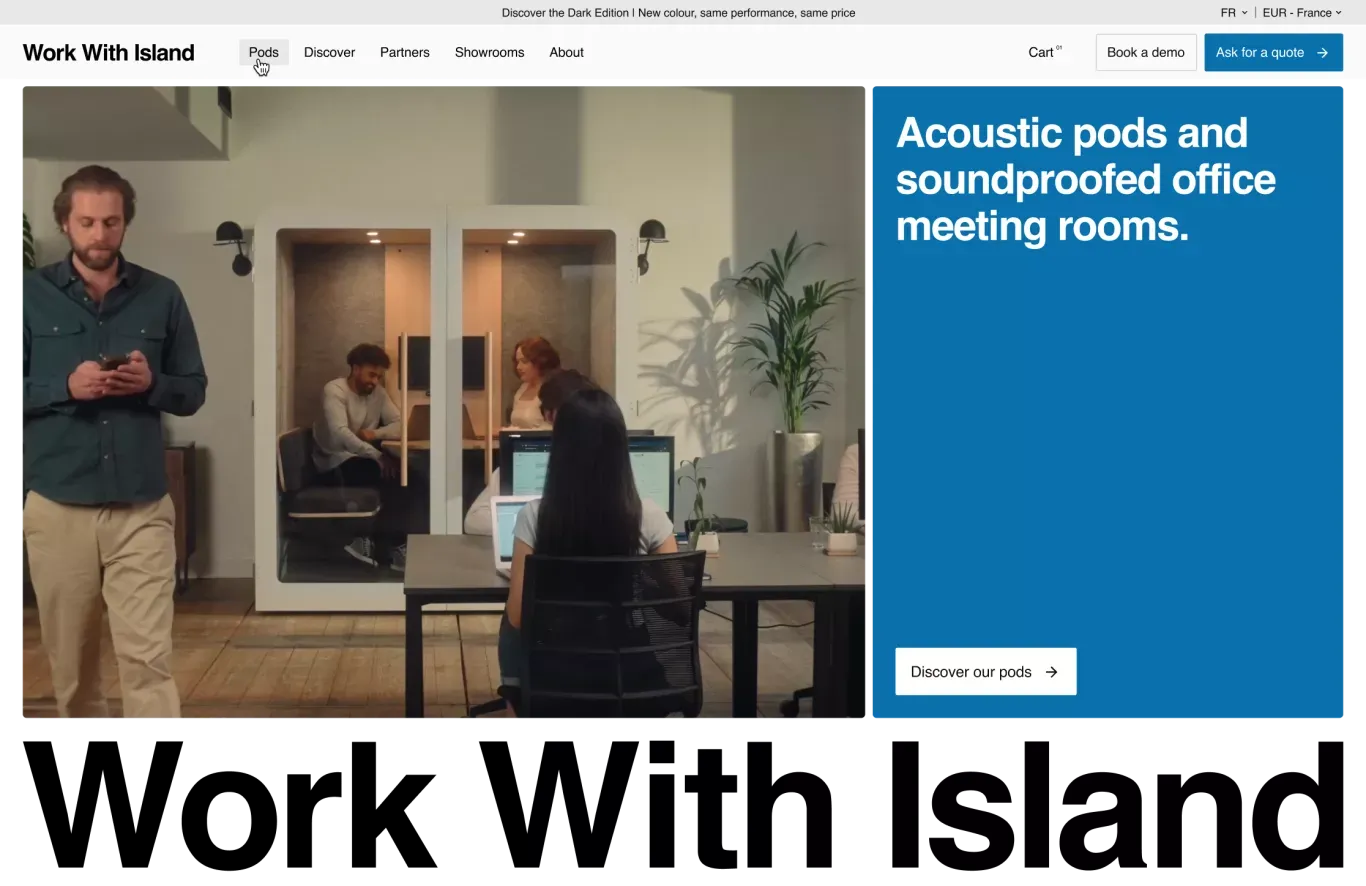This screenshot has height=886, width=1366.
Task: Click the Ask for a quote button
Action: (x=1273, y=52)
